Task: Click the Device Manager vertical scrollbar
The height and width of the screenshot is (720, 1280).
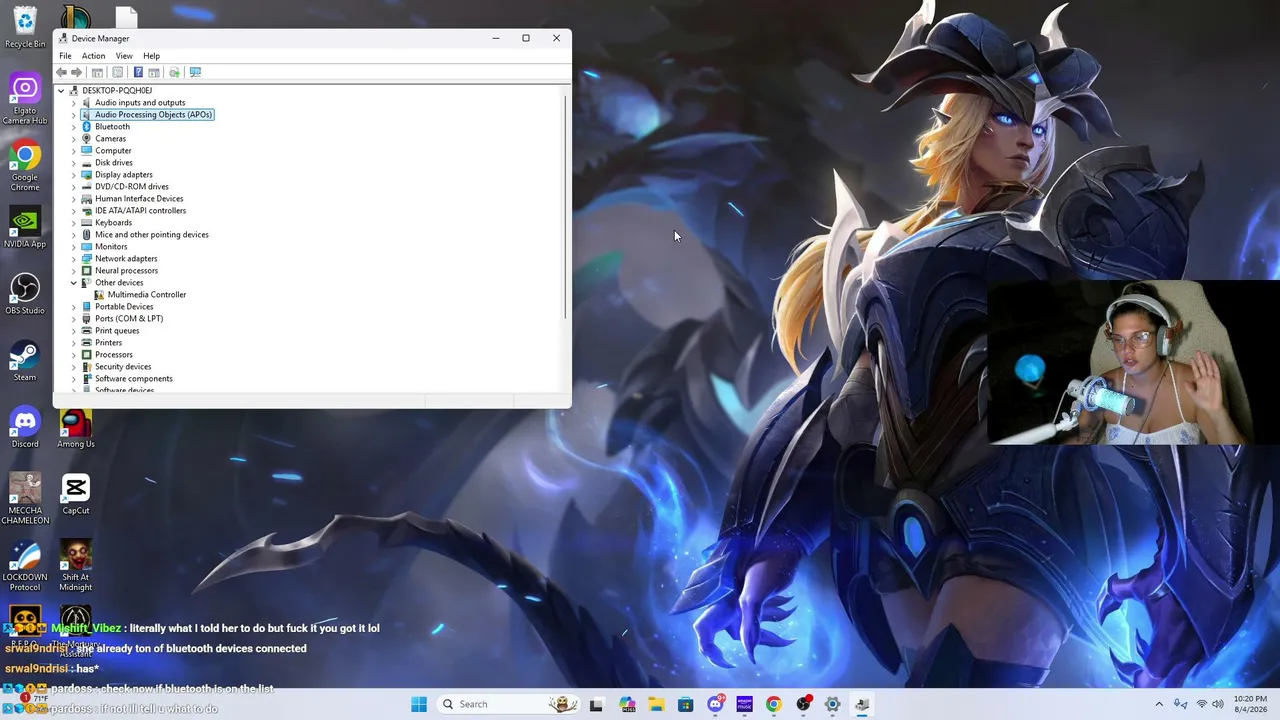Action: pos(566,207)
